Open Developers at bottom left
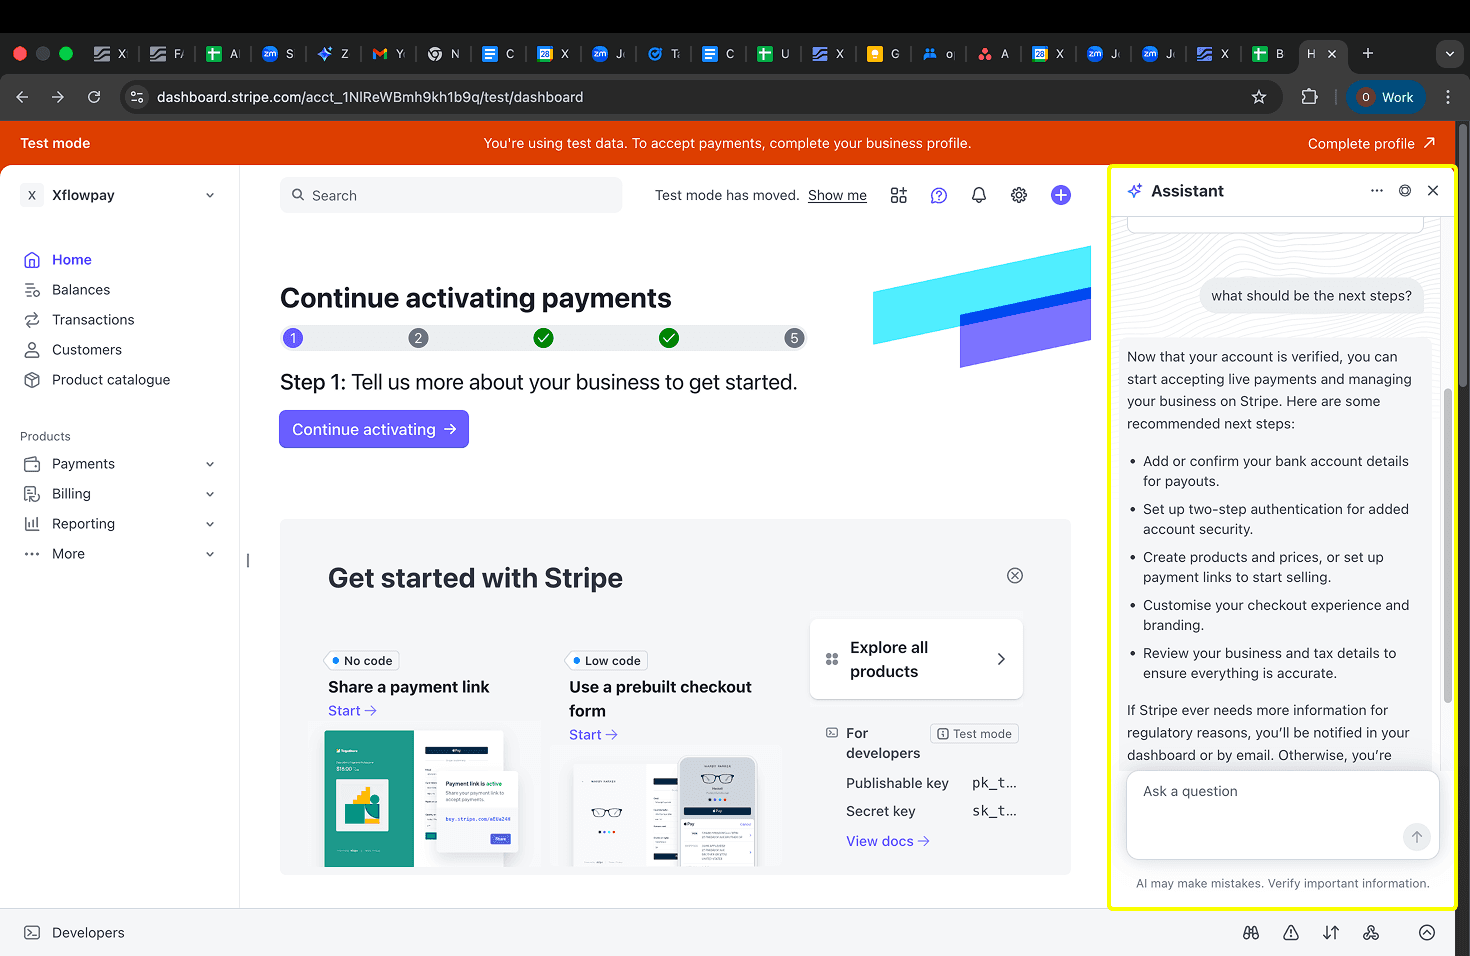 pos(74,933)
